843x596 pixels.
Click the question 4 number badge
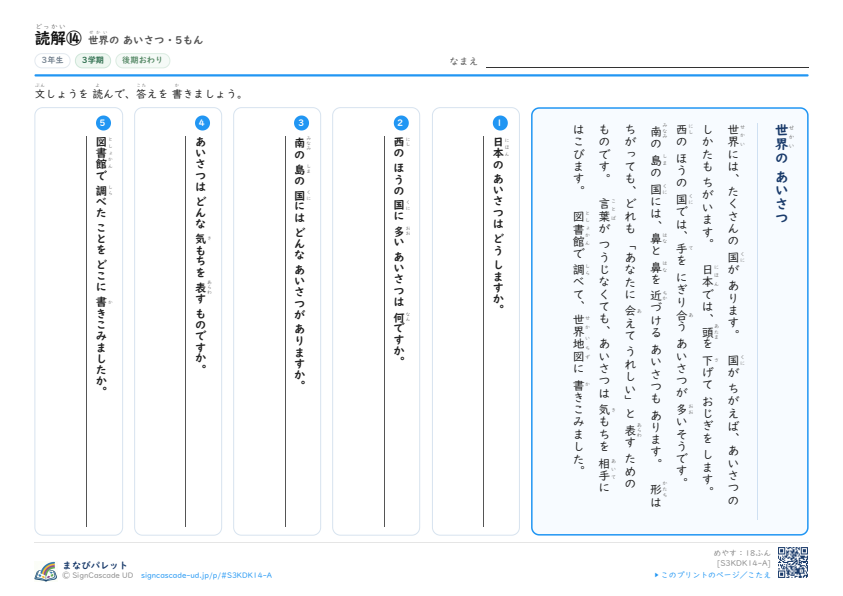click(x=202, y=123)
